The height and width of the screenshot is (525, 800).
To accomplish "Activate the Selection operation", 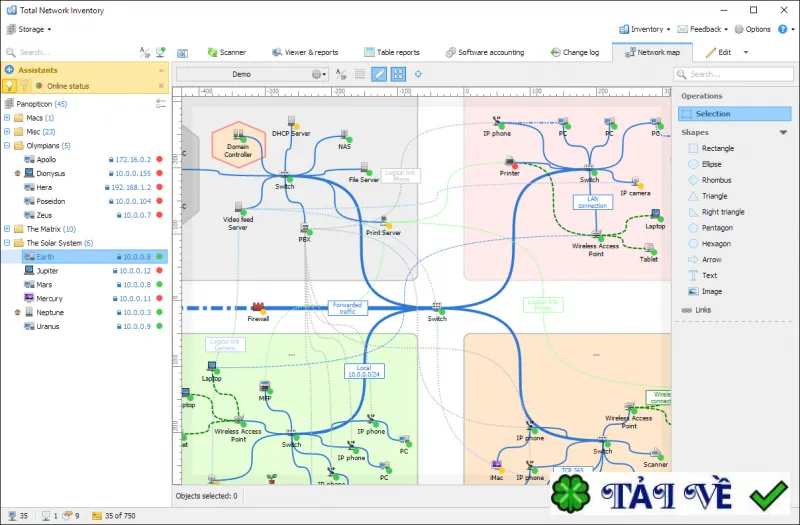I will 735,114.
